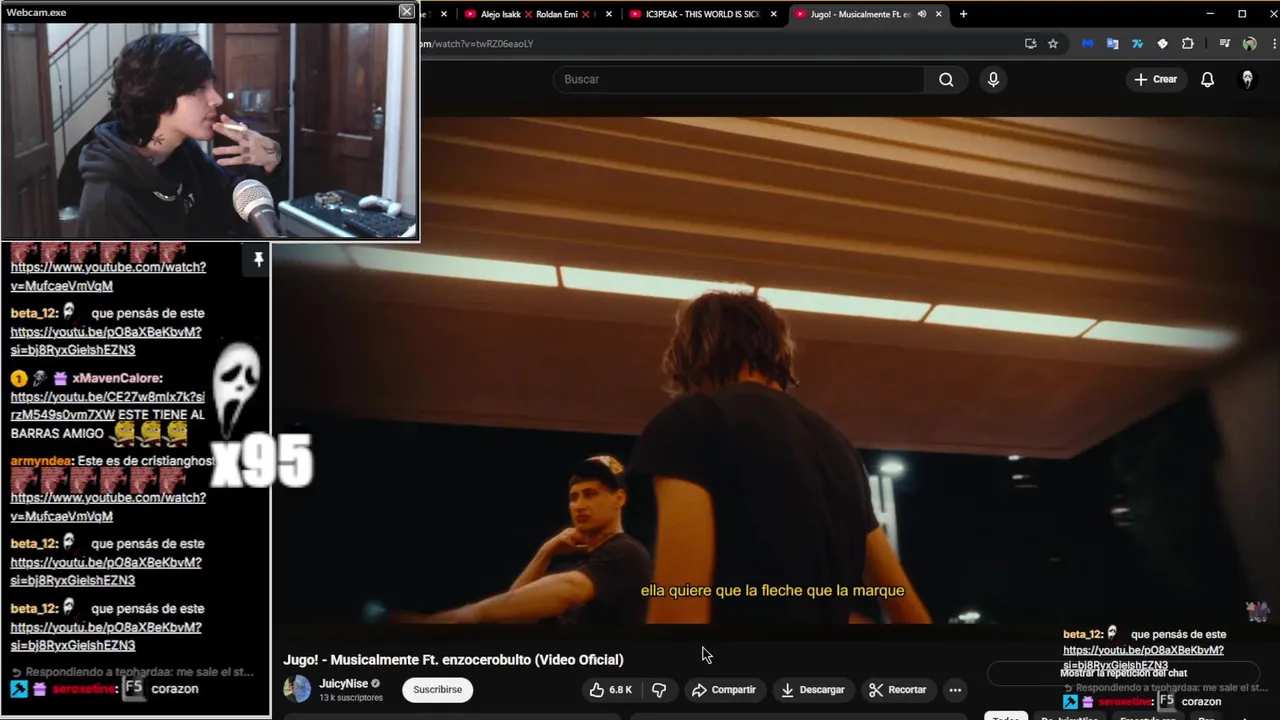
Task: Open YouTube notifications bell
Action: click(1207, 79)
